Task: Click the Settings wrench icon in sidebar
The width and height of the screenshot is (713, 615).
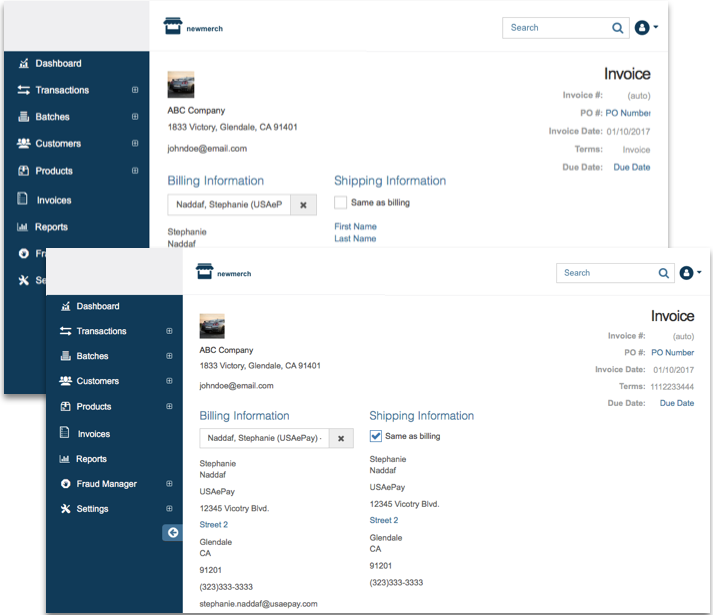Action: coord(66,509)
